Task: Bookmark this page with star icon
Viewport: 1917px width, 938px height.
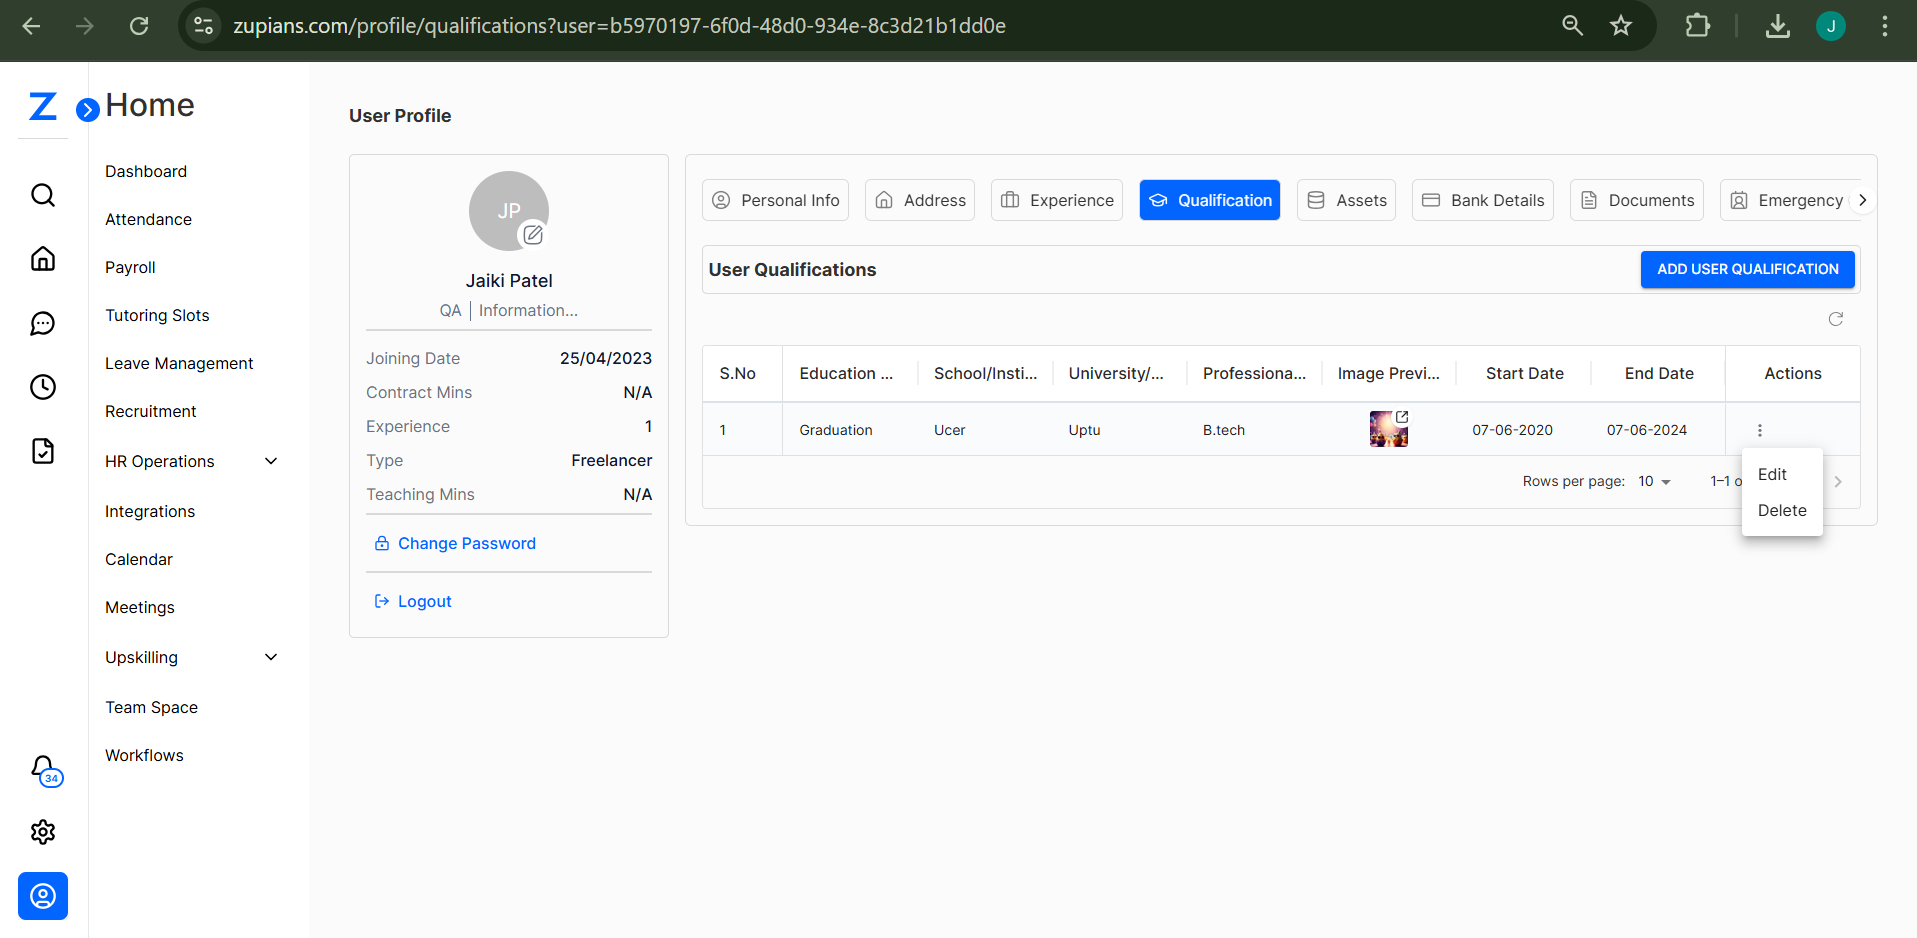Action: (1621, 26)
